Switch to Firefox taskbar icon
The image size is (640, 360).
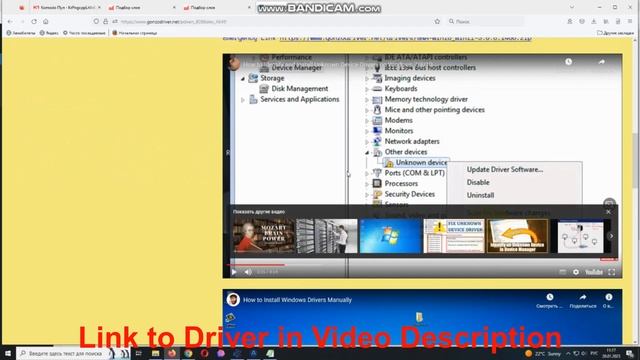click(172, 353)
